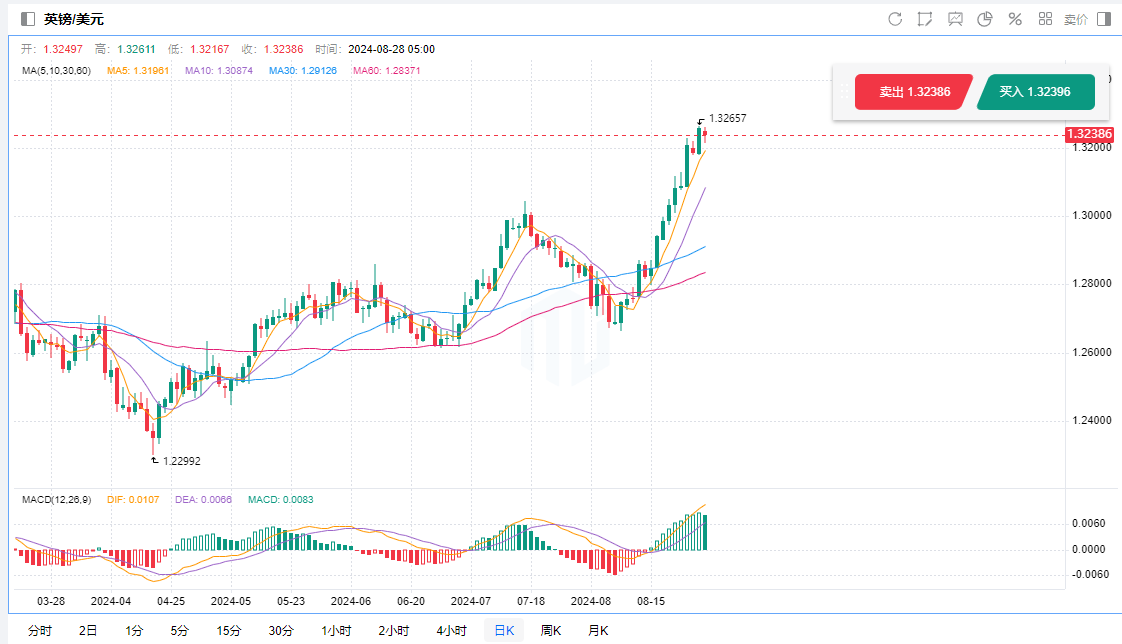1122x644 pixels.
Task: Click the pie chart icon
Action: (x=985, y=19)
